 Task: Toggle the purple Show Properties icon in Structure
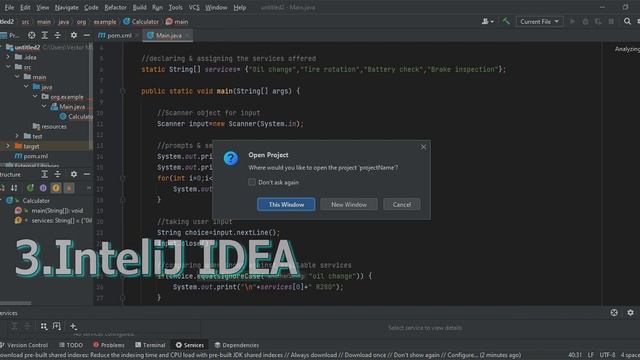[x=43, y=188]
